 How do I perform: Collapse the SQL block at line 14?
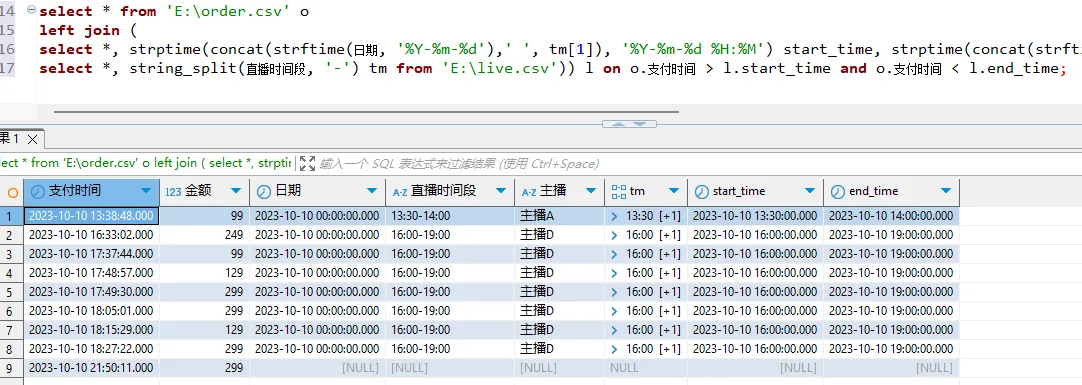point(31,10)
